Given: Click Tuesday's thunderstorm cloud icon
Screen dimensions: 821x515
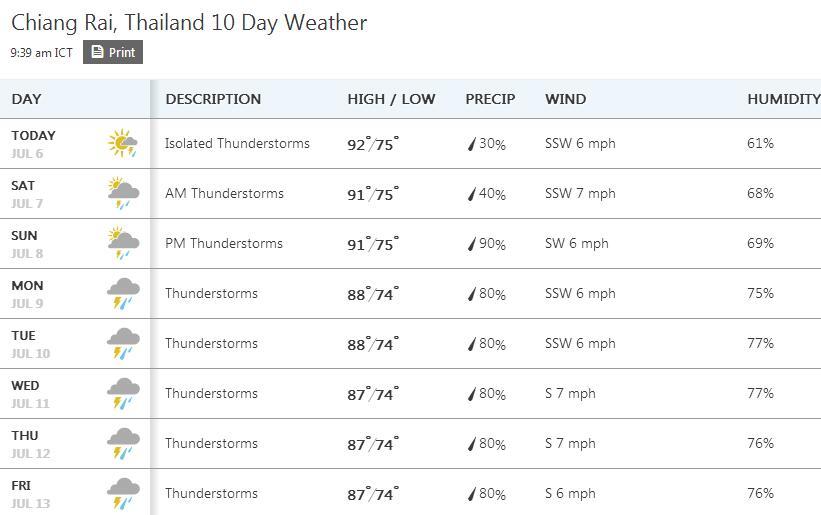Looking at the screenshot, I should pos(123,344).
